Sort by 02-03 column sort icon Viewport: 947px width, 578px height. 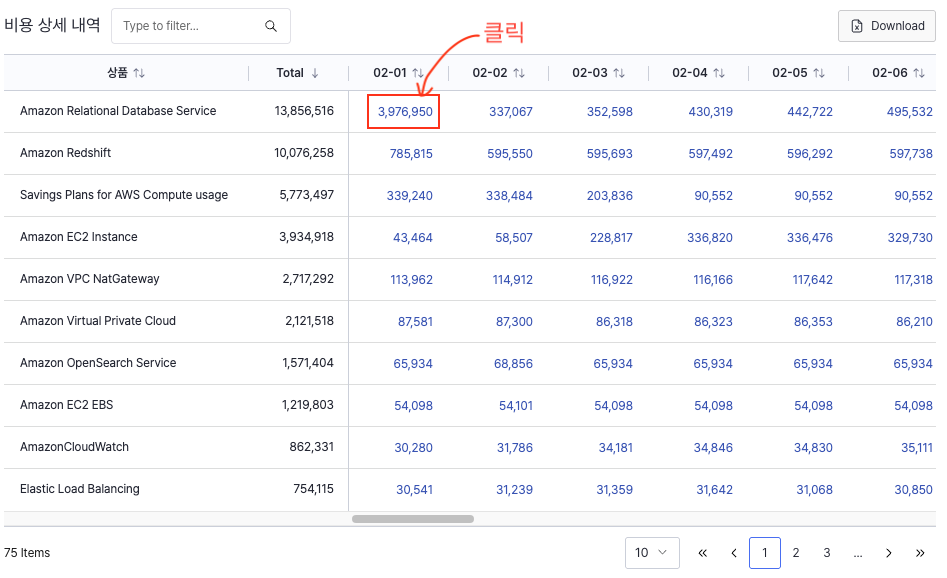tap(619, 73)
